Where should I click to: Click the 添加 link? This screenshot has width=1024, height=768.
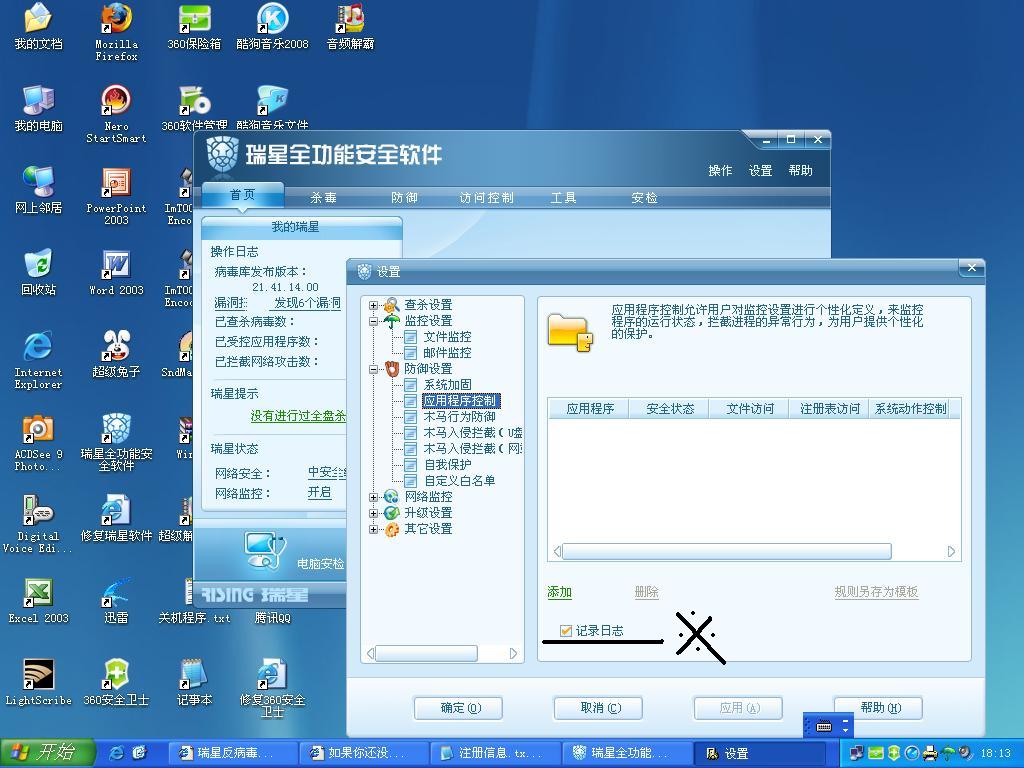coord(559,592)
